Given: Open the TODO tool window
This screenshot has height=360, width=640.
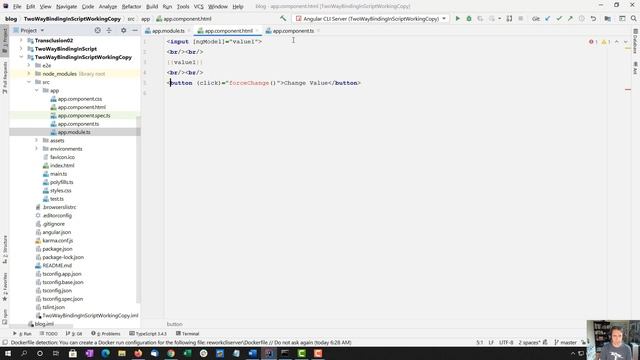Looking at the screenshot, I should click(x=49, y=334).
